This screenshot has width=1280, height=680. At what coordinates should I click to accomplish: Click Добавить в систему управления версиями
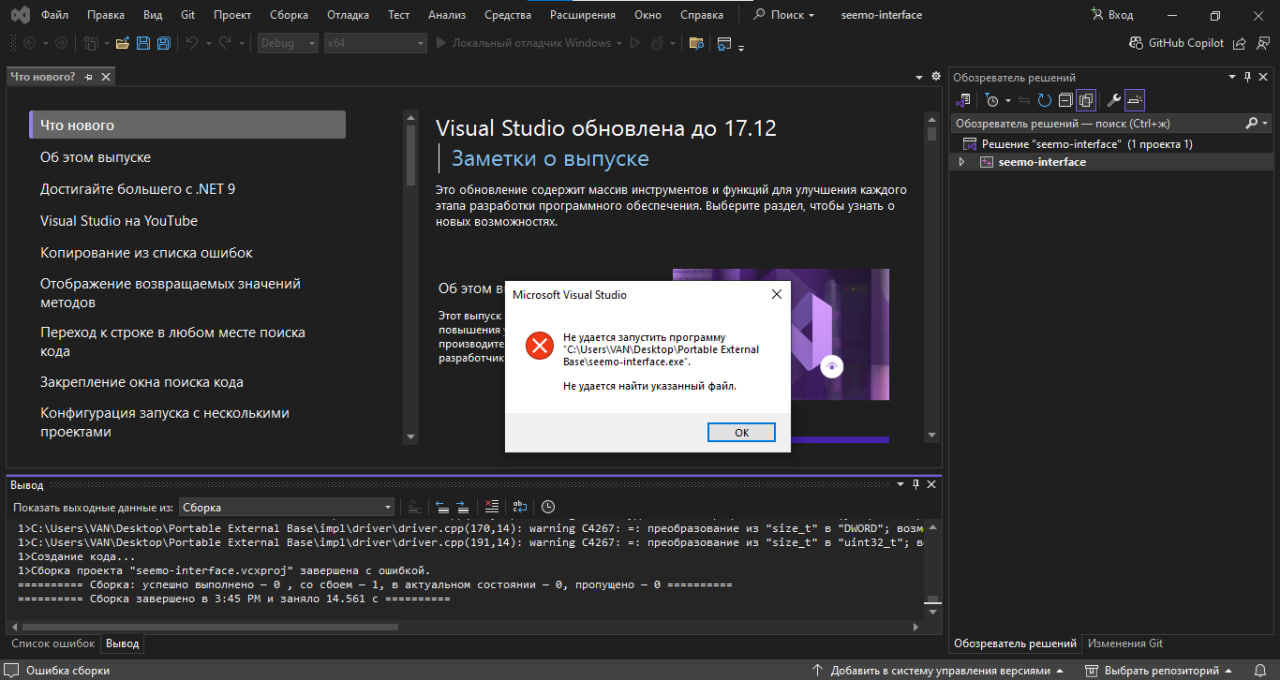pyautogui.click(x=937, y=670)
